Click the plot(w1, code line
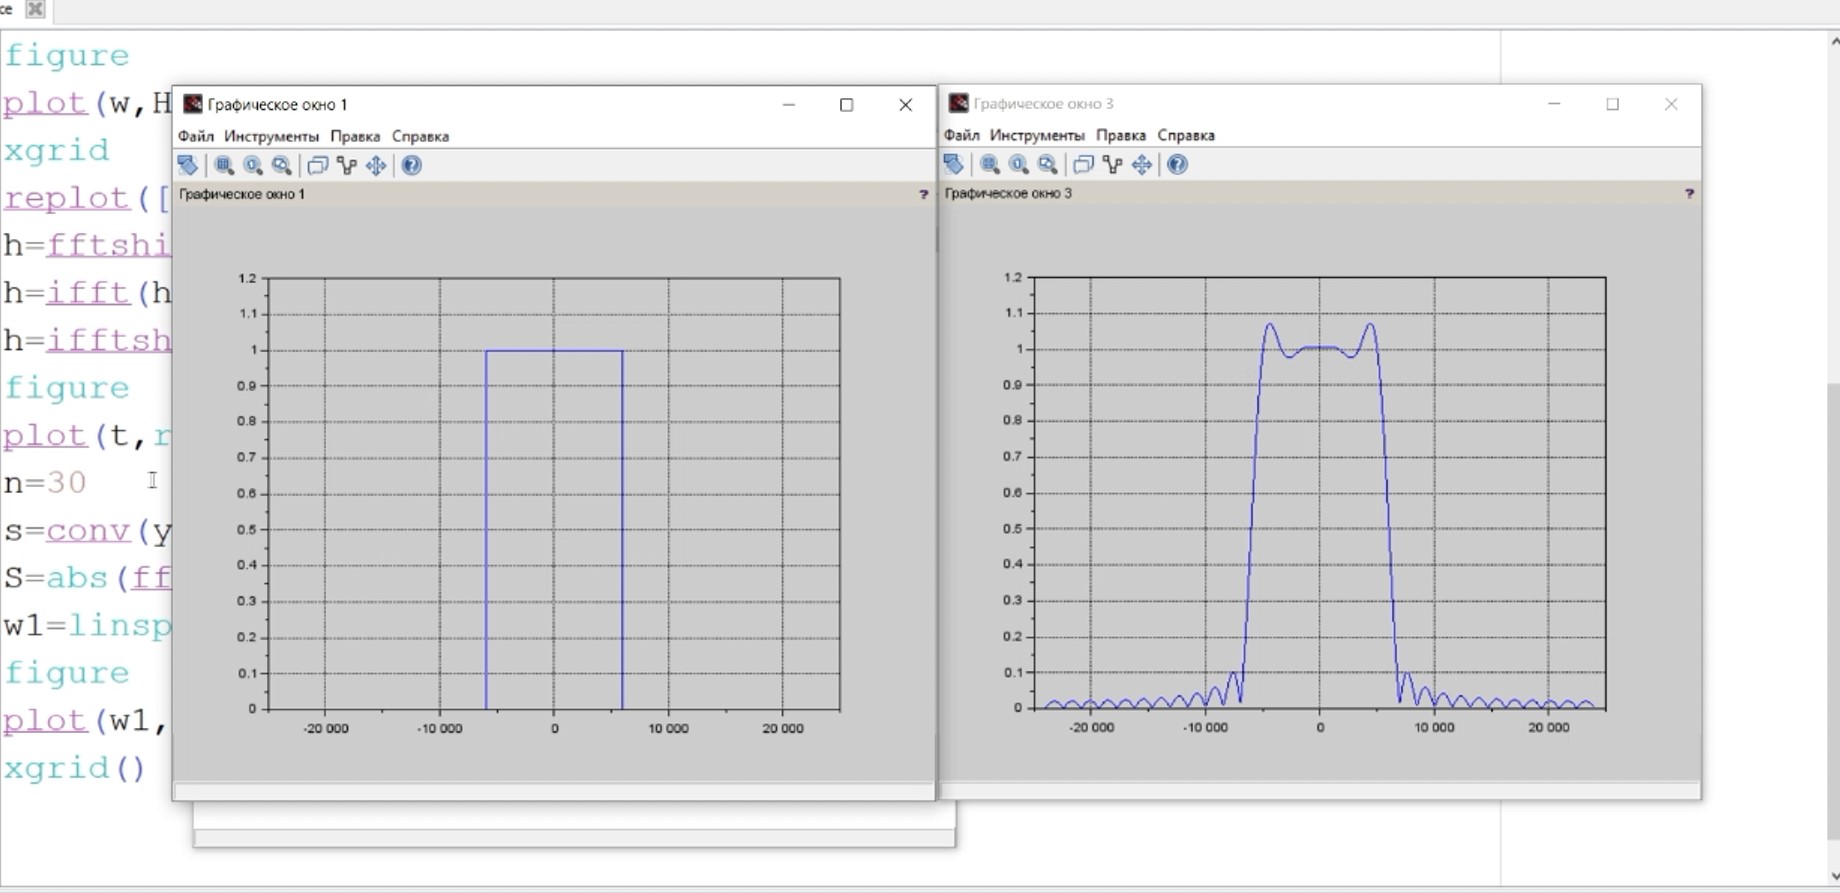Screen dimensions: 1840x893 tap(84, 720)
